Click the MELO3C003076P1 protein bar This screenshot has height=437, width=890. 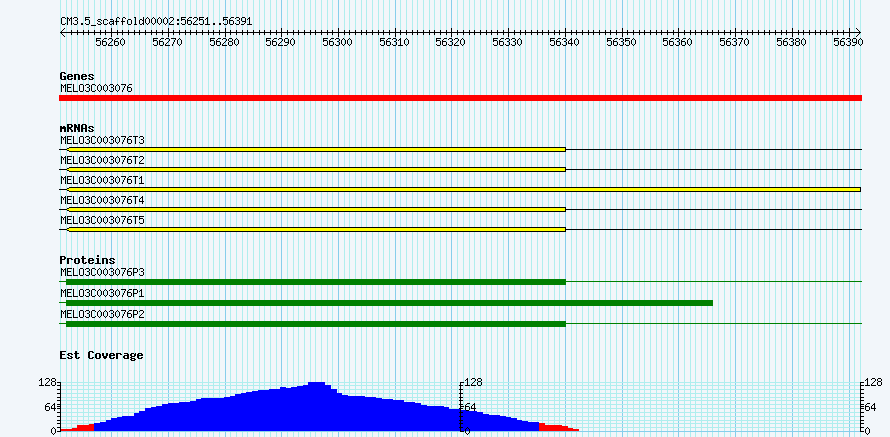pyautogui.click(x=389, y=303)
